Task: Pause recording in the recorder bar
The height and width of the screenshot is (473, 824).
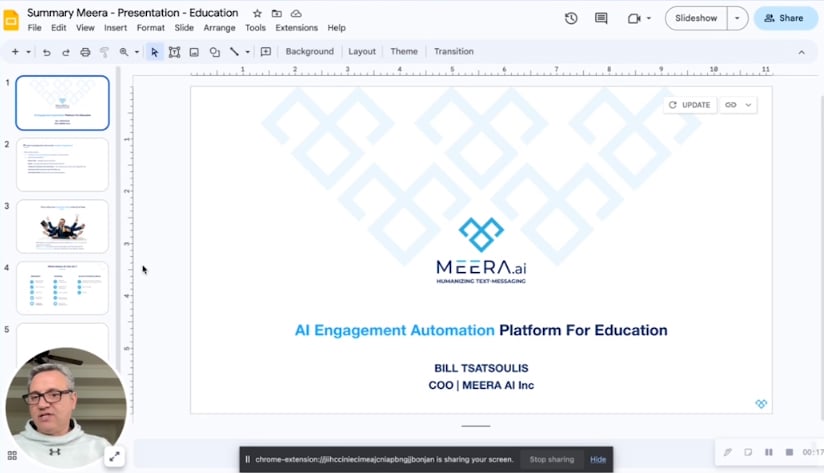Action: 769,453
